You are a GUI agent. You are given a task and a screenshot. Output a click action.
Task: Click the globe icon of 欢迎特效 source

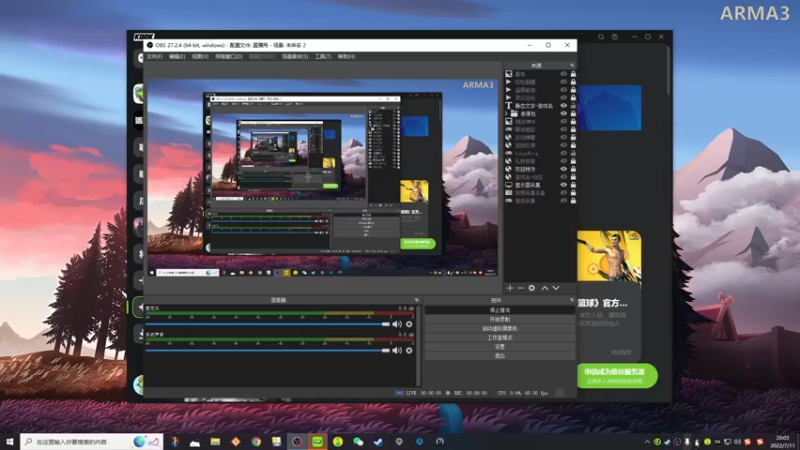click(509, 169)
